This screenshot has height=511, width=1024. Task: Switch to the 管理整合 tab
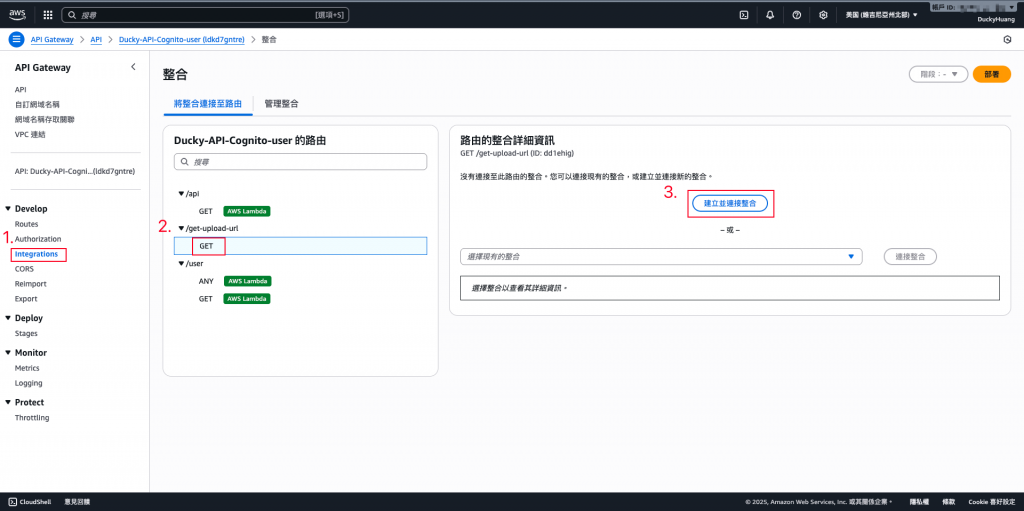coord(281,104)
